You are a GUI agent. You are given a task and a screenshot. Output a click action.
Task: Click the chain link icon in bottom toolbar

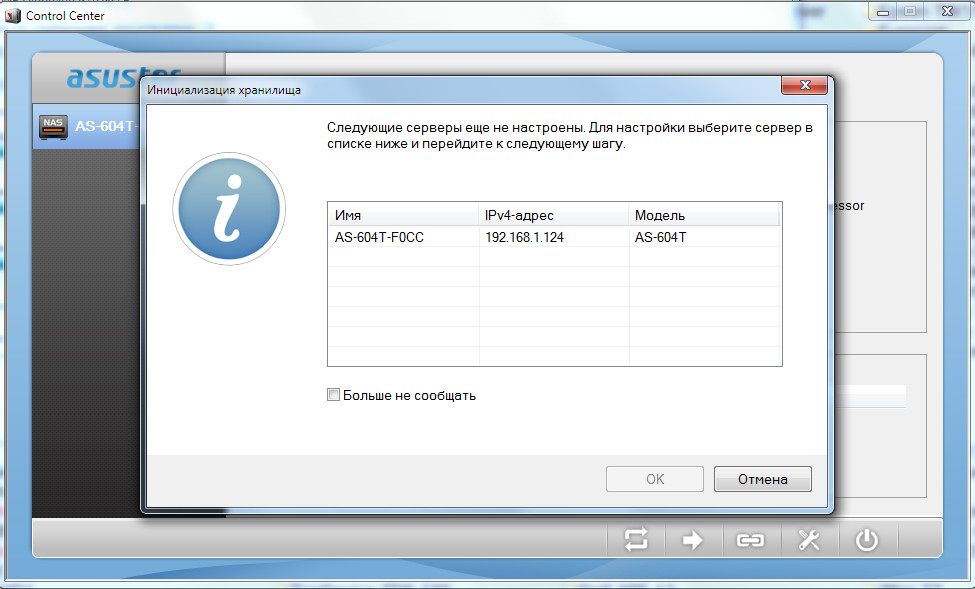(x=750, y=540)
